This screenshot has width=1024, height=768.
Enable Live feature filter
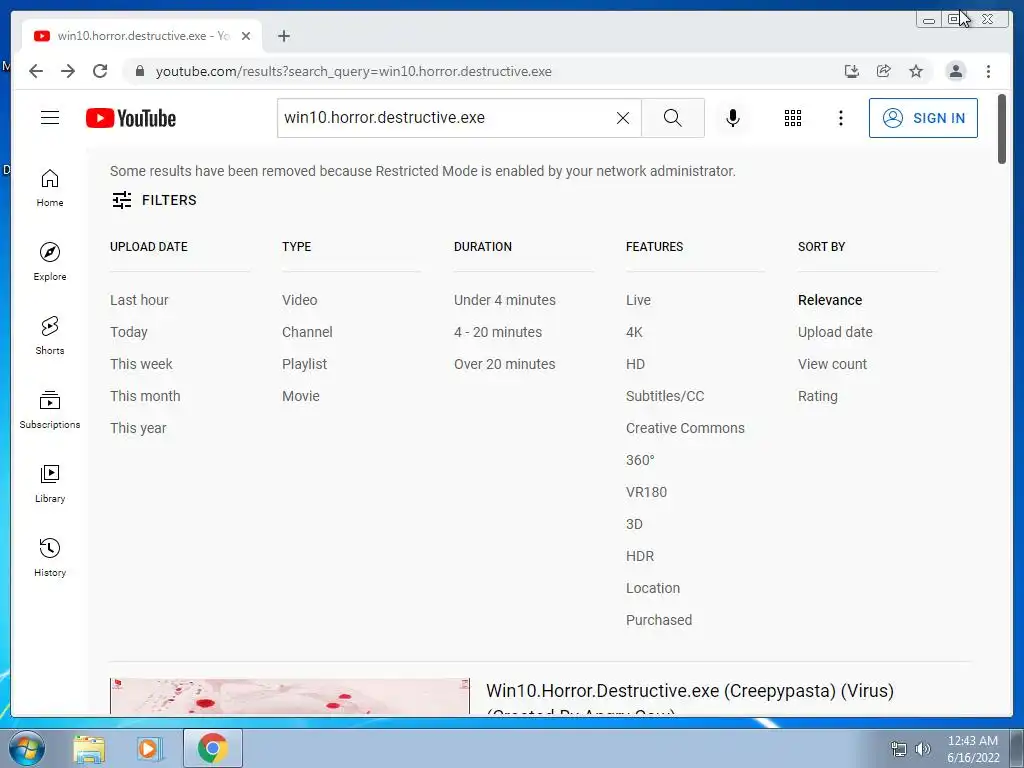(638, 300)
